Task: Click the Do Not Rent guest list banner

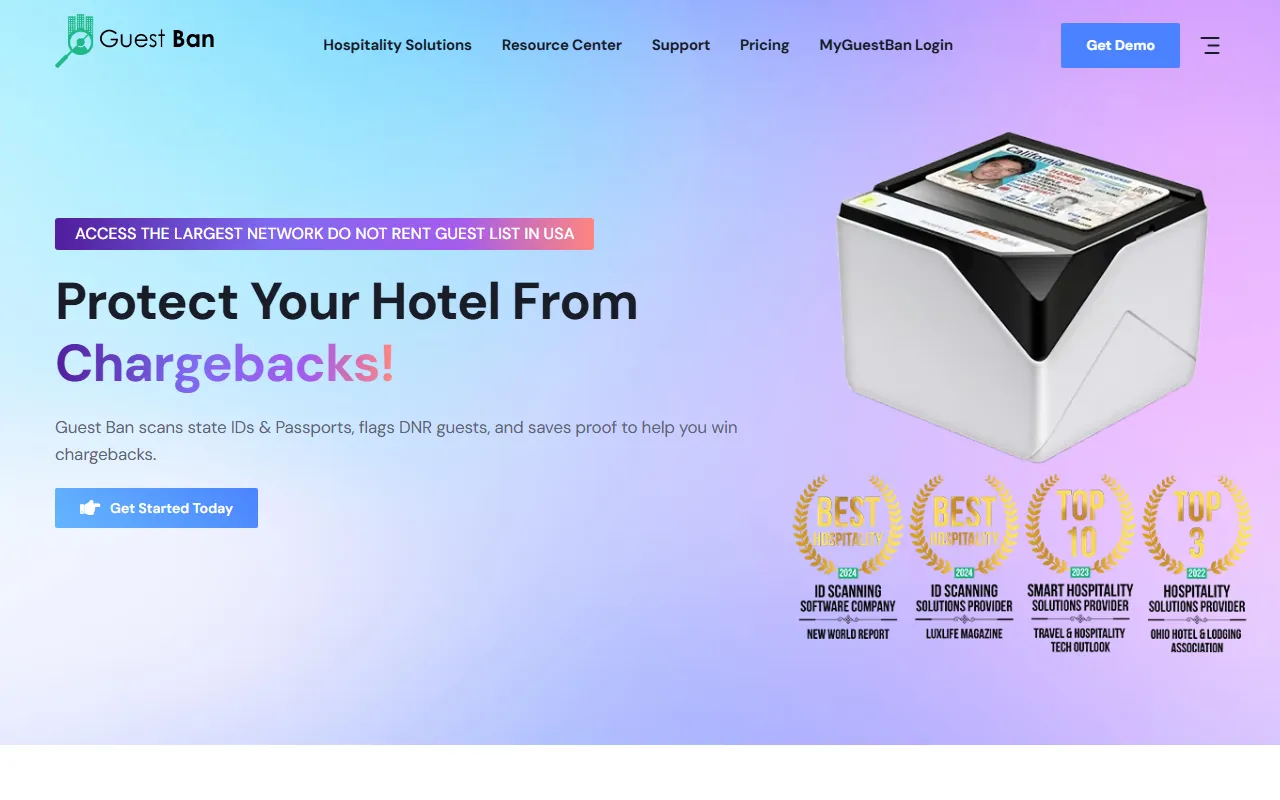Action: pyautogui.click(x=324, y=234)
